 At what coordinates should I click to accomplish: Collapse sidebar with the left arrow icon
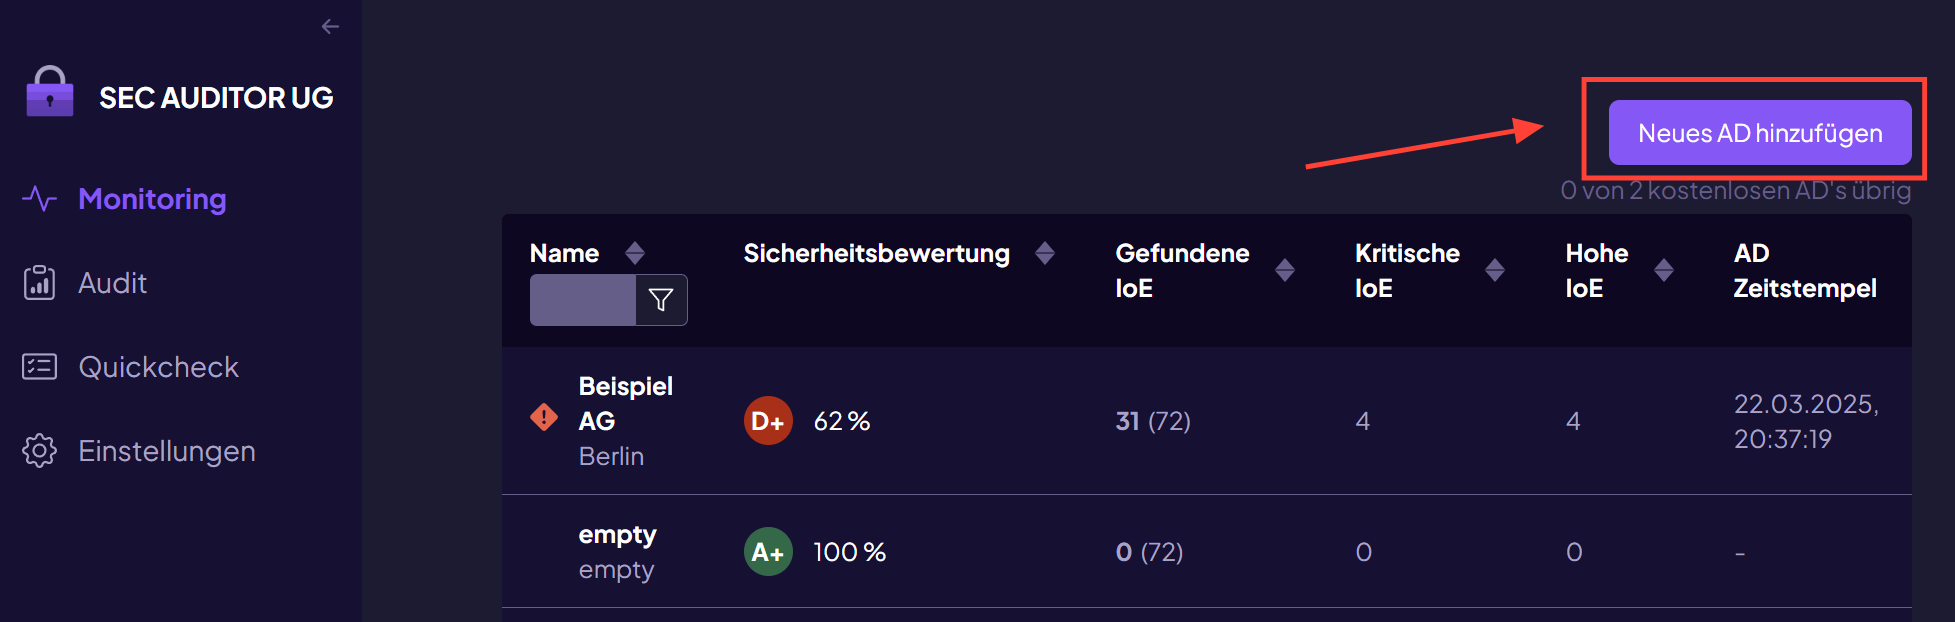click(330, 27)
